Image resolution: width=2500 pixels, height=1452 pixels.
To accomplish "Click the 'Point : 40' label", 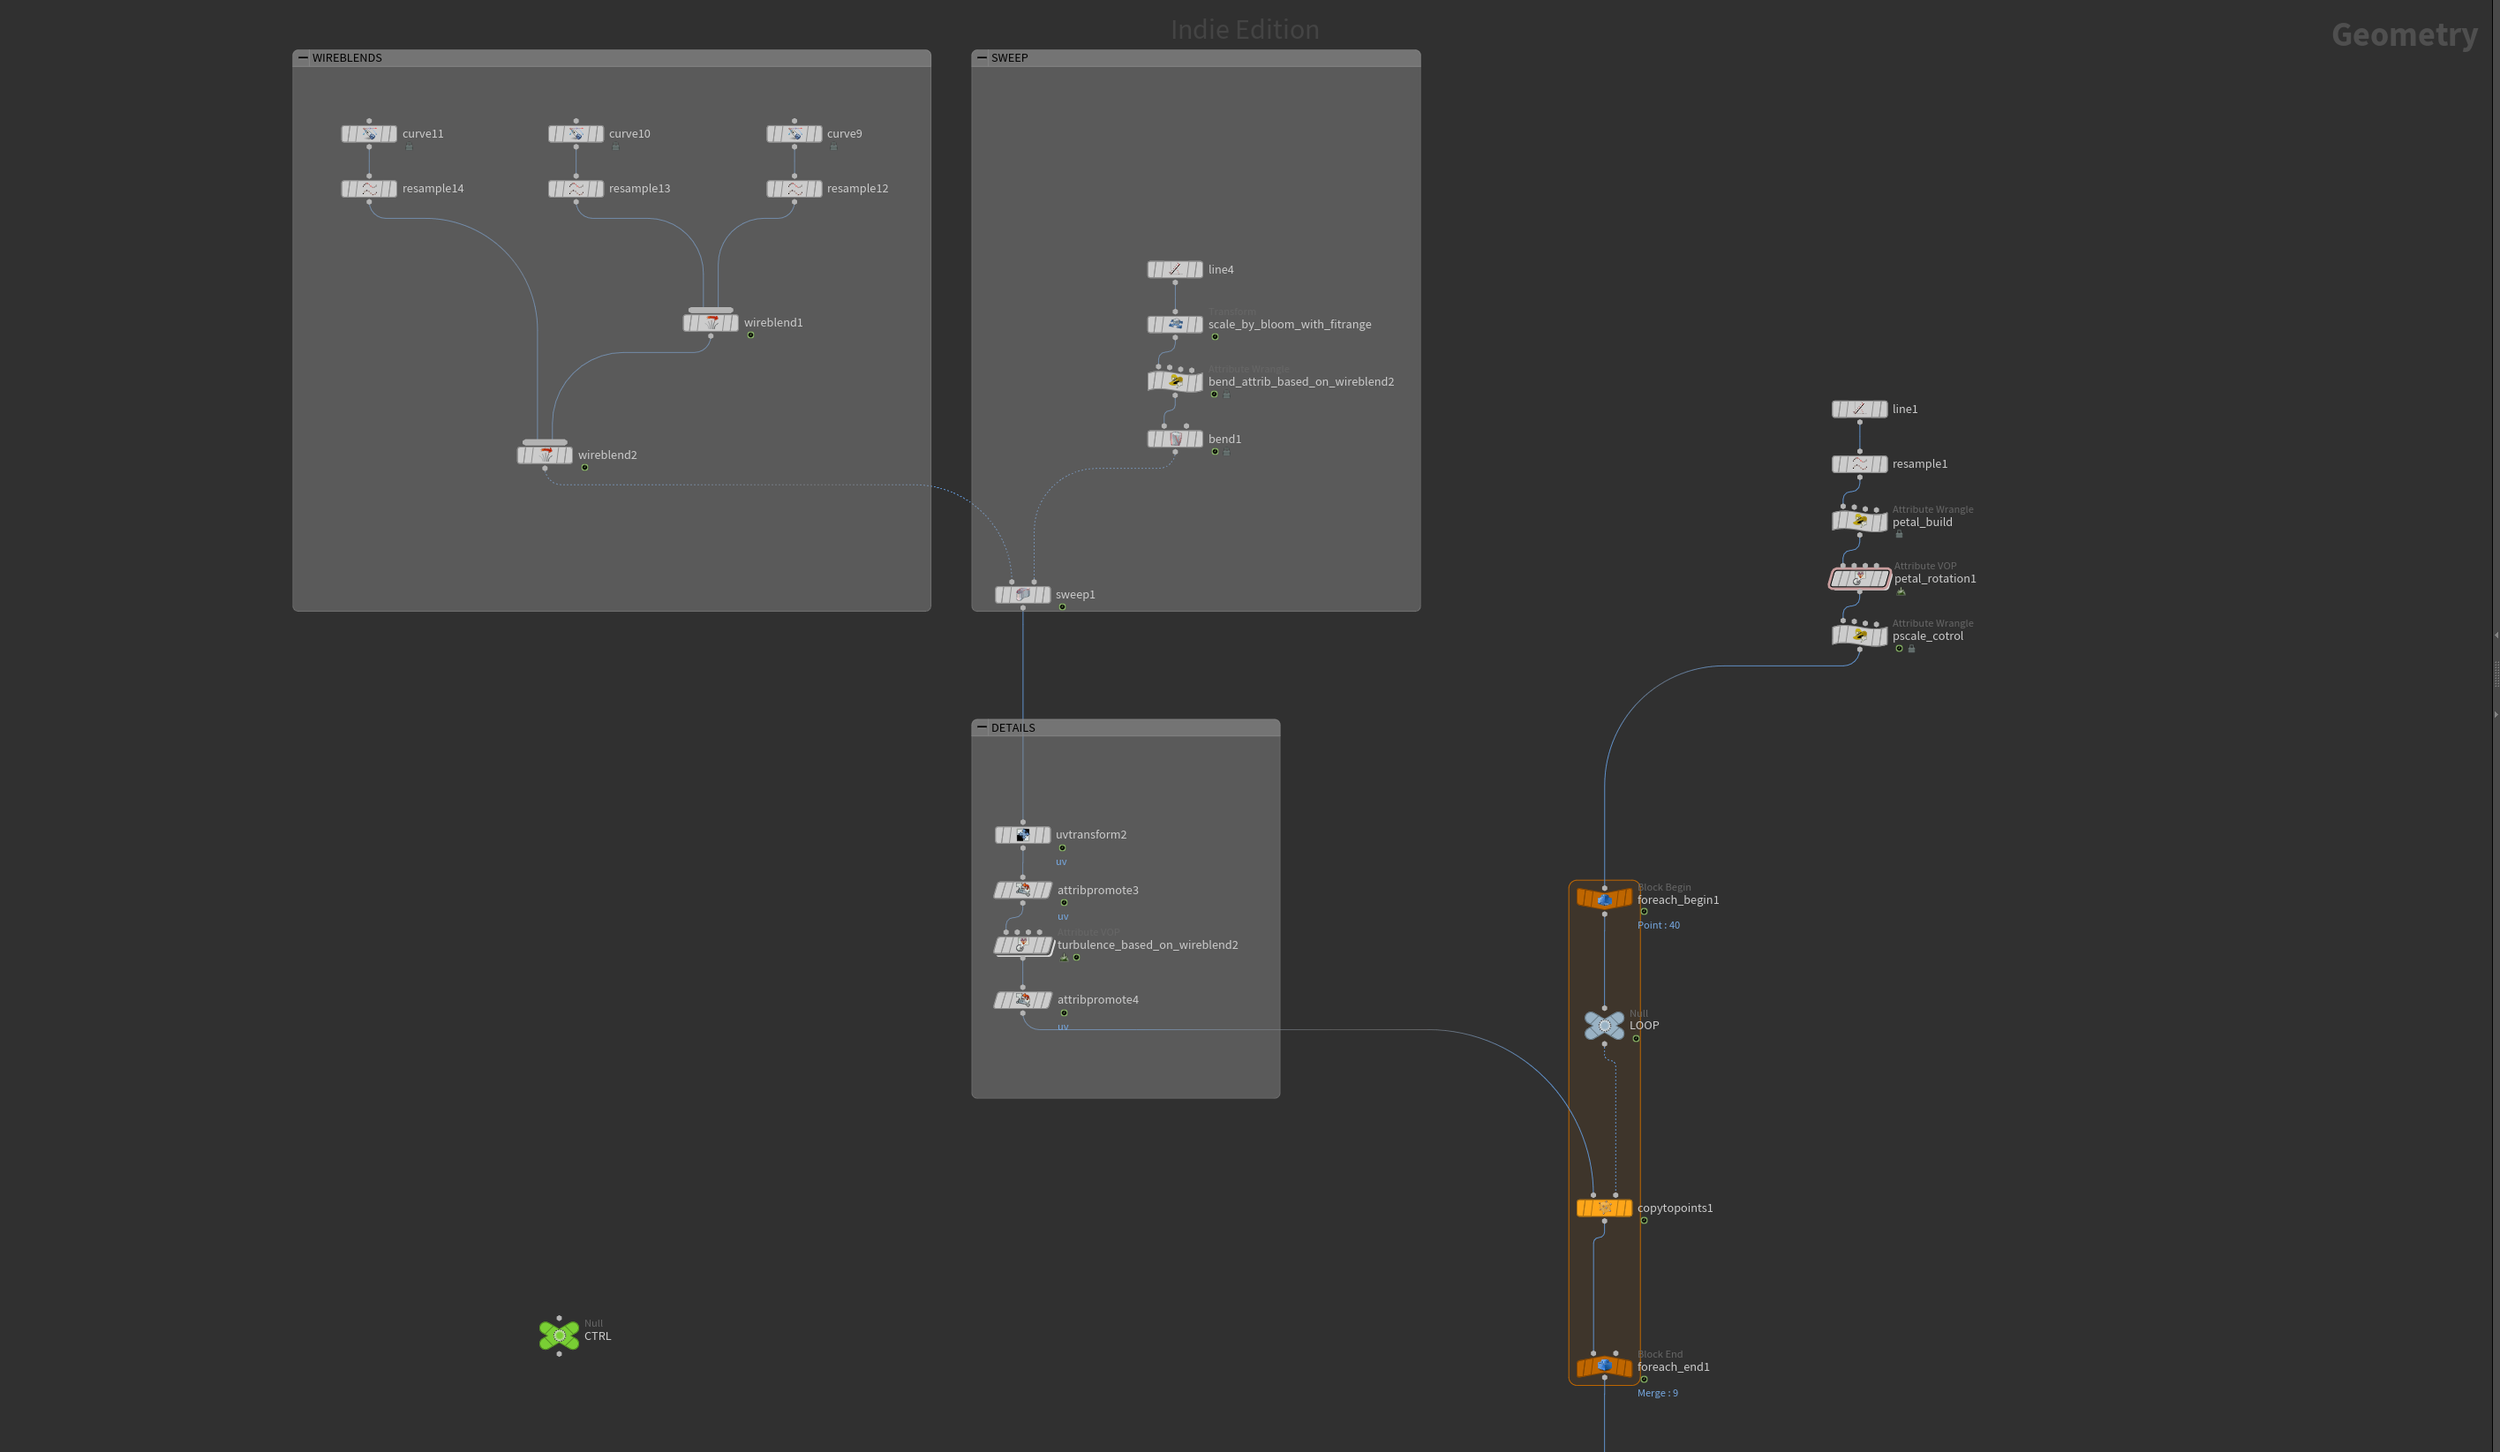I will tap(1658, 925).
